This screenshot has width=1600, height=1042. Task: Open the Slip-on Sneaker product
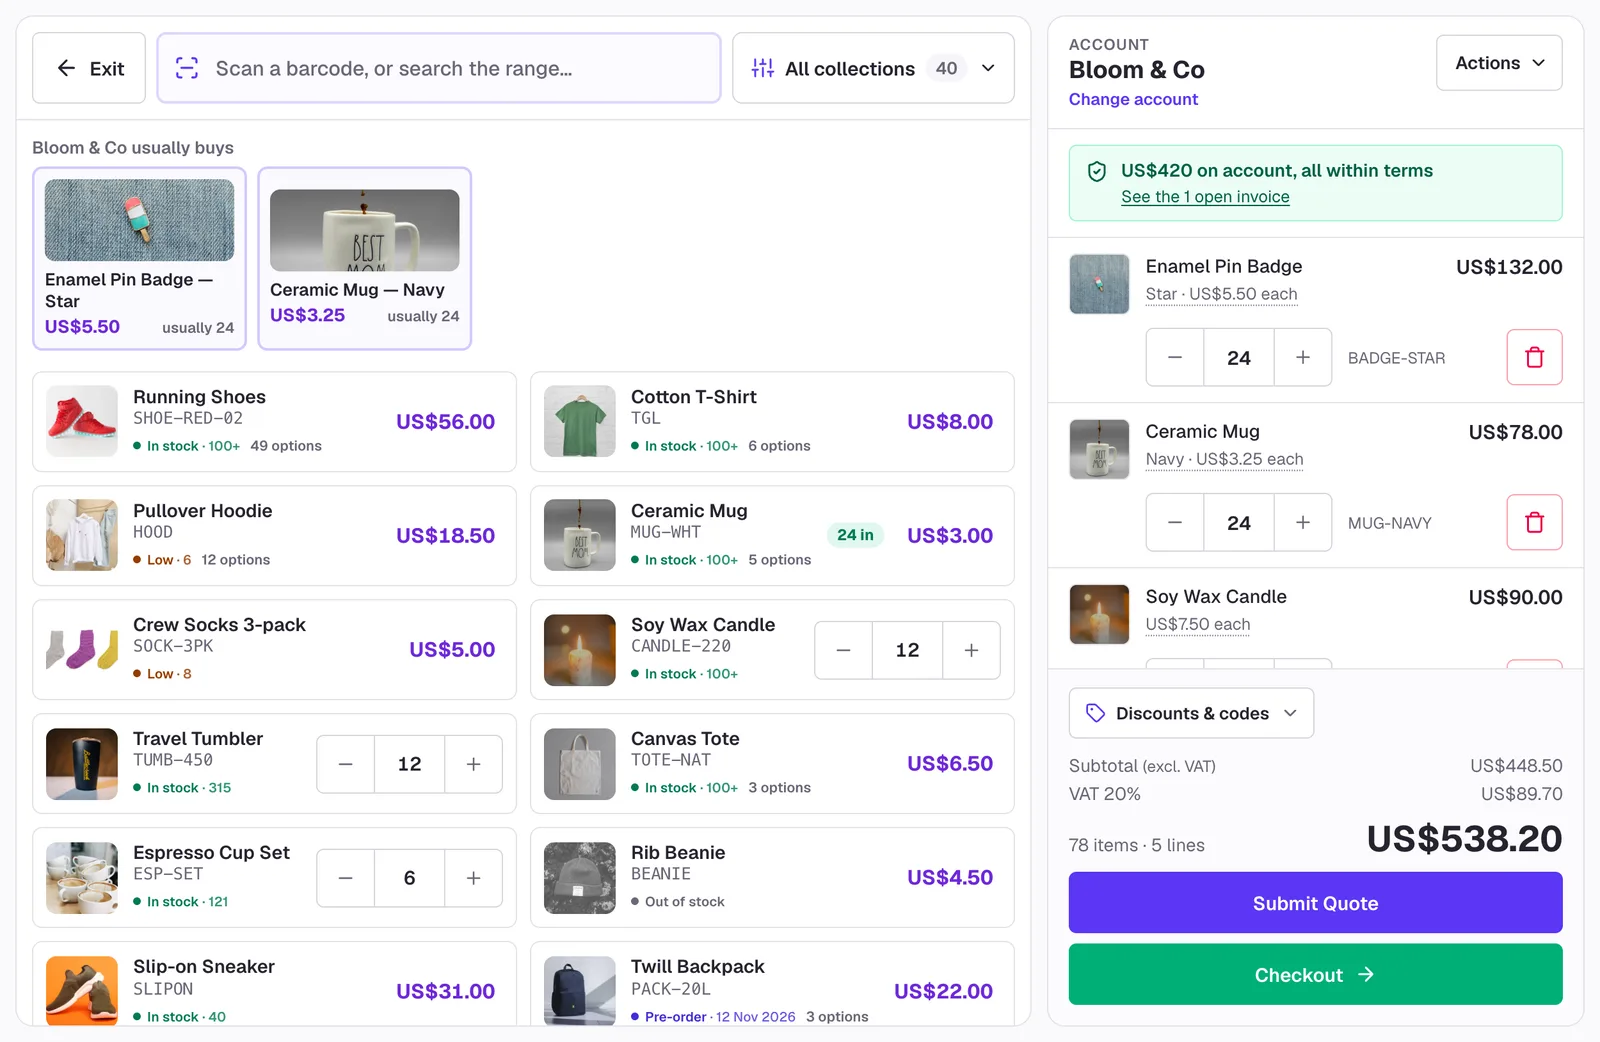pyautogui.click(x=274, y=984)
